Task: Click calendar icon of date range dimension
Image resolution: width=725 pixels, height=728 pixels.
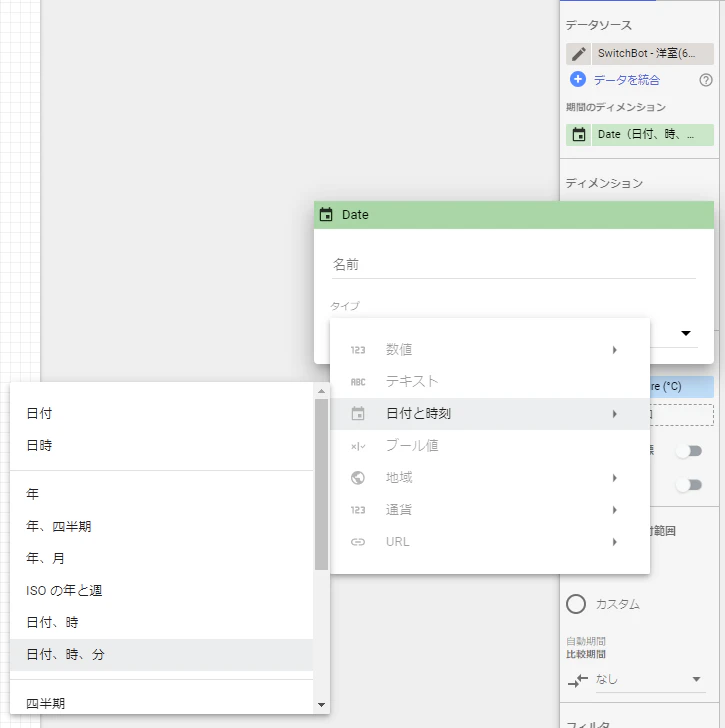Action: point(578,135)
